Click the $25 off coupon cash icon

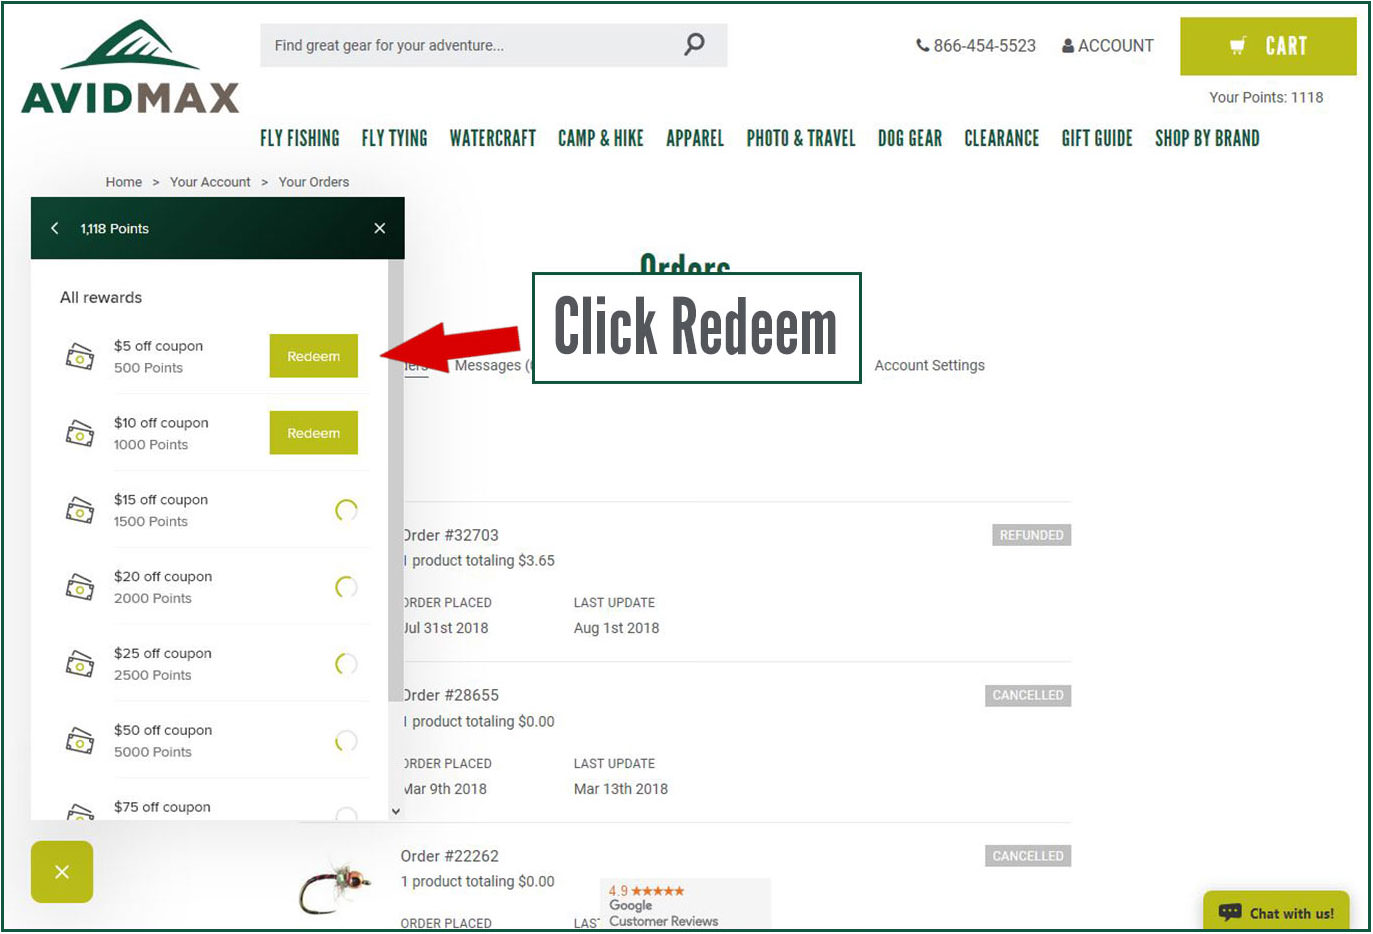(80, 664)
